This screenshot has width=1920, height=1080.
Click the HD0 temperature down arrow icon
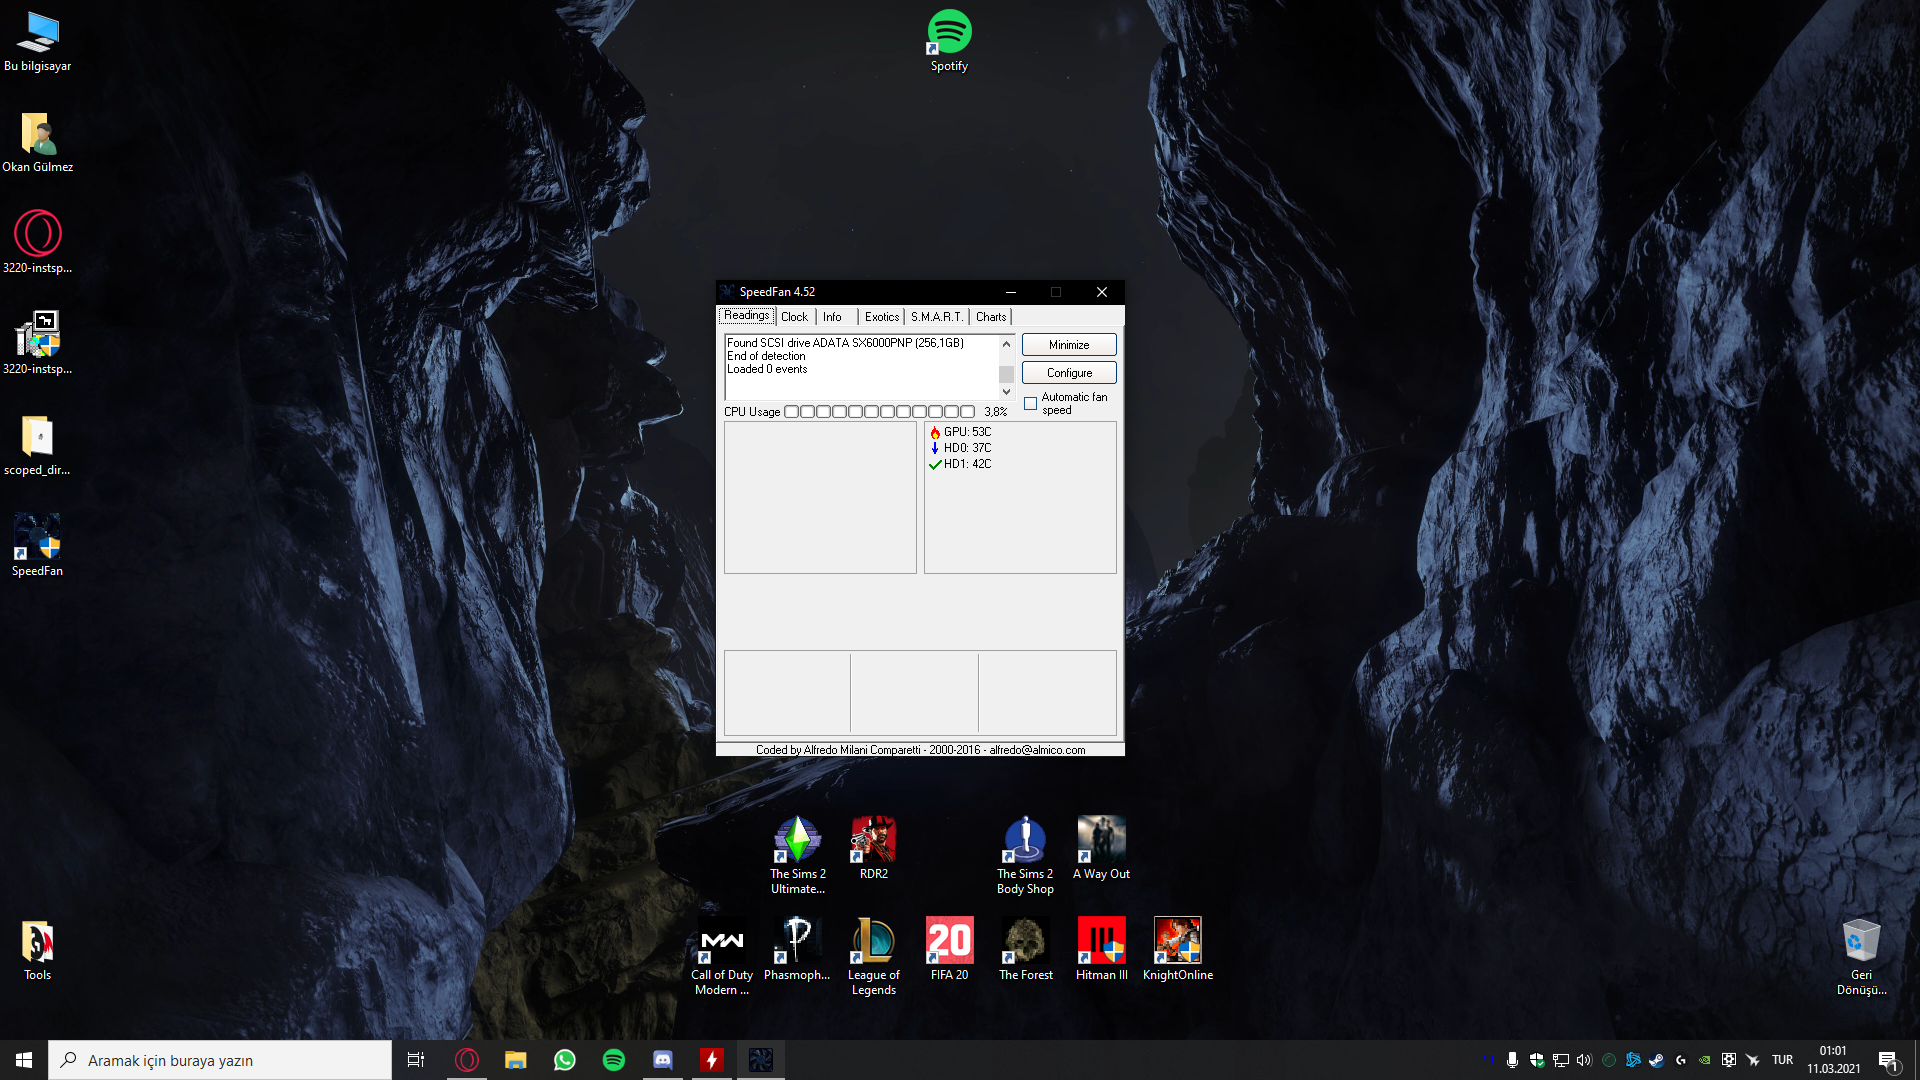pyautogui.click(x=935, y=449)
